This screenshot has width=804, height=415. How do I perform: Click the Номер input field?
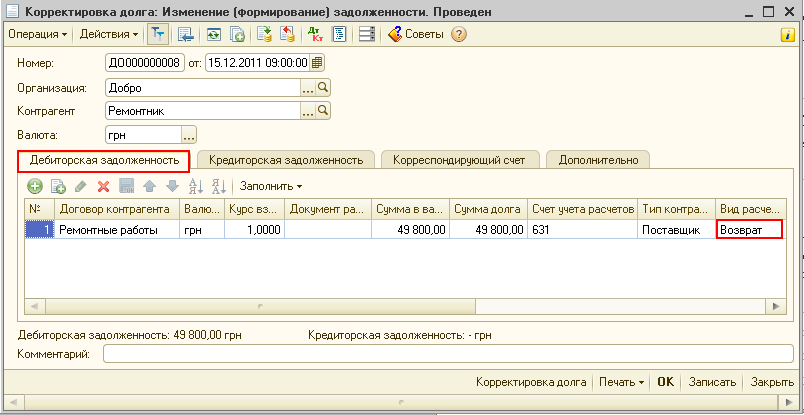[x=144, y=63]
